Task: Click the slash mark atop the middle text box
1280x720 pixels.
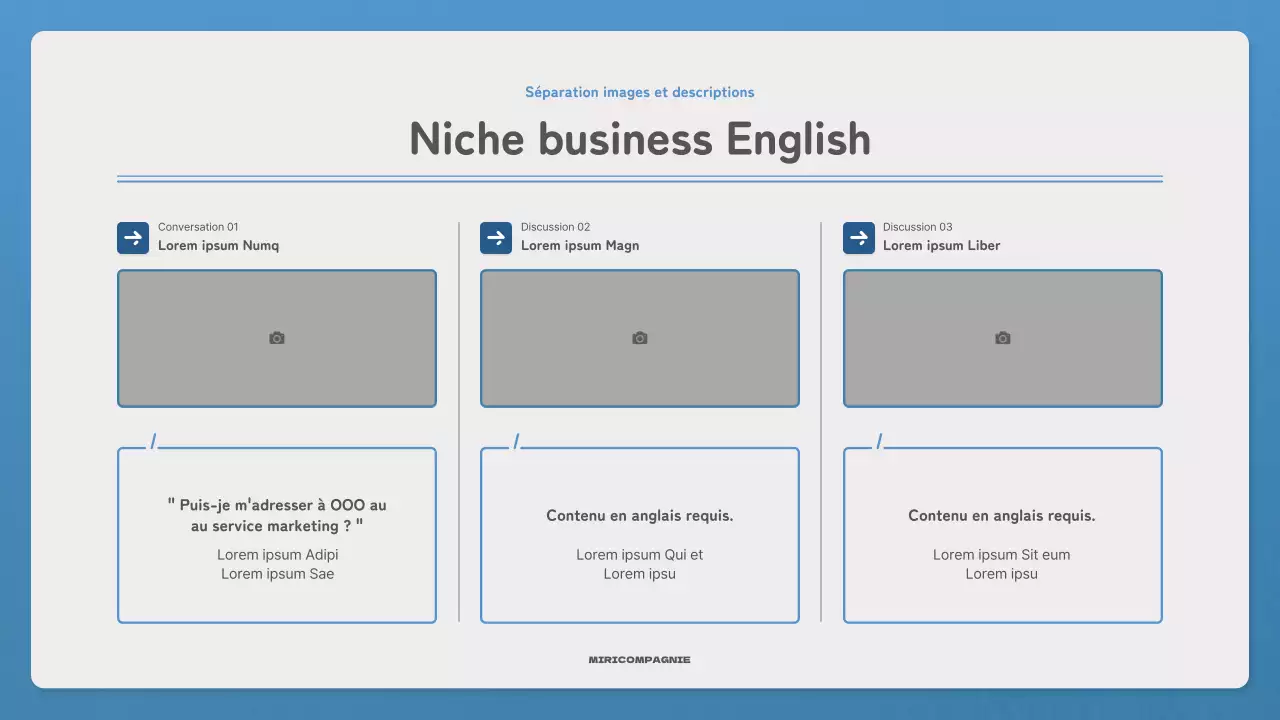Action: (516, 442)
